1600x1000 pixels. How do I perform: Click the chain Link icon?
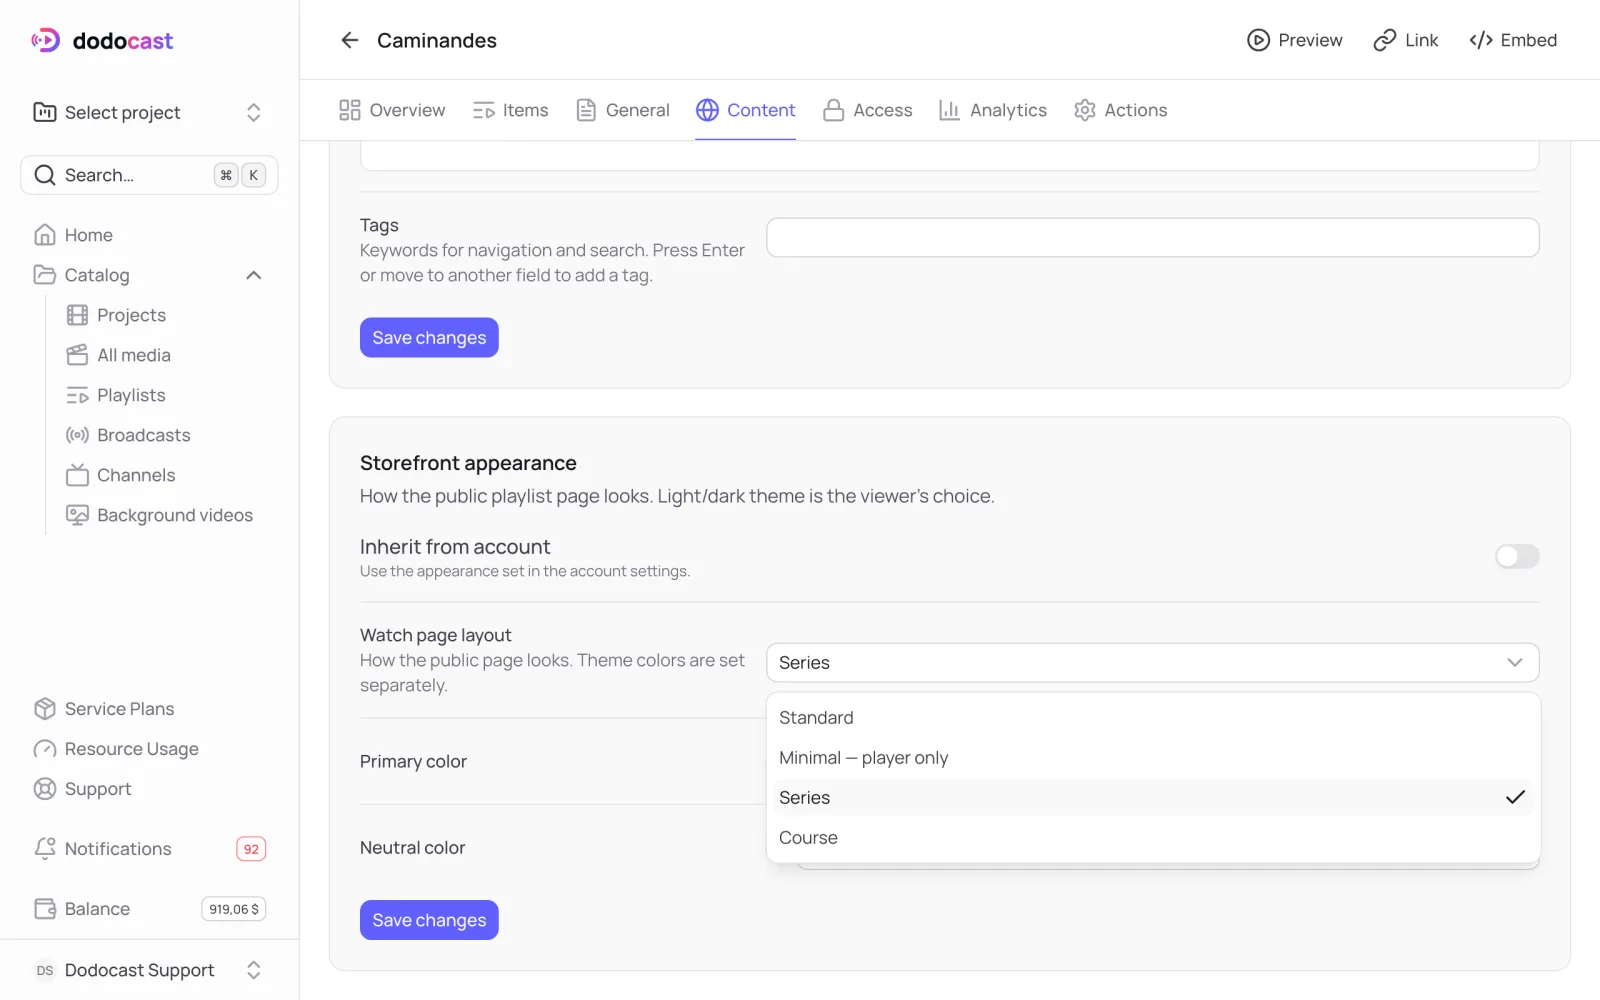(x=1385, y=40)
